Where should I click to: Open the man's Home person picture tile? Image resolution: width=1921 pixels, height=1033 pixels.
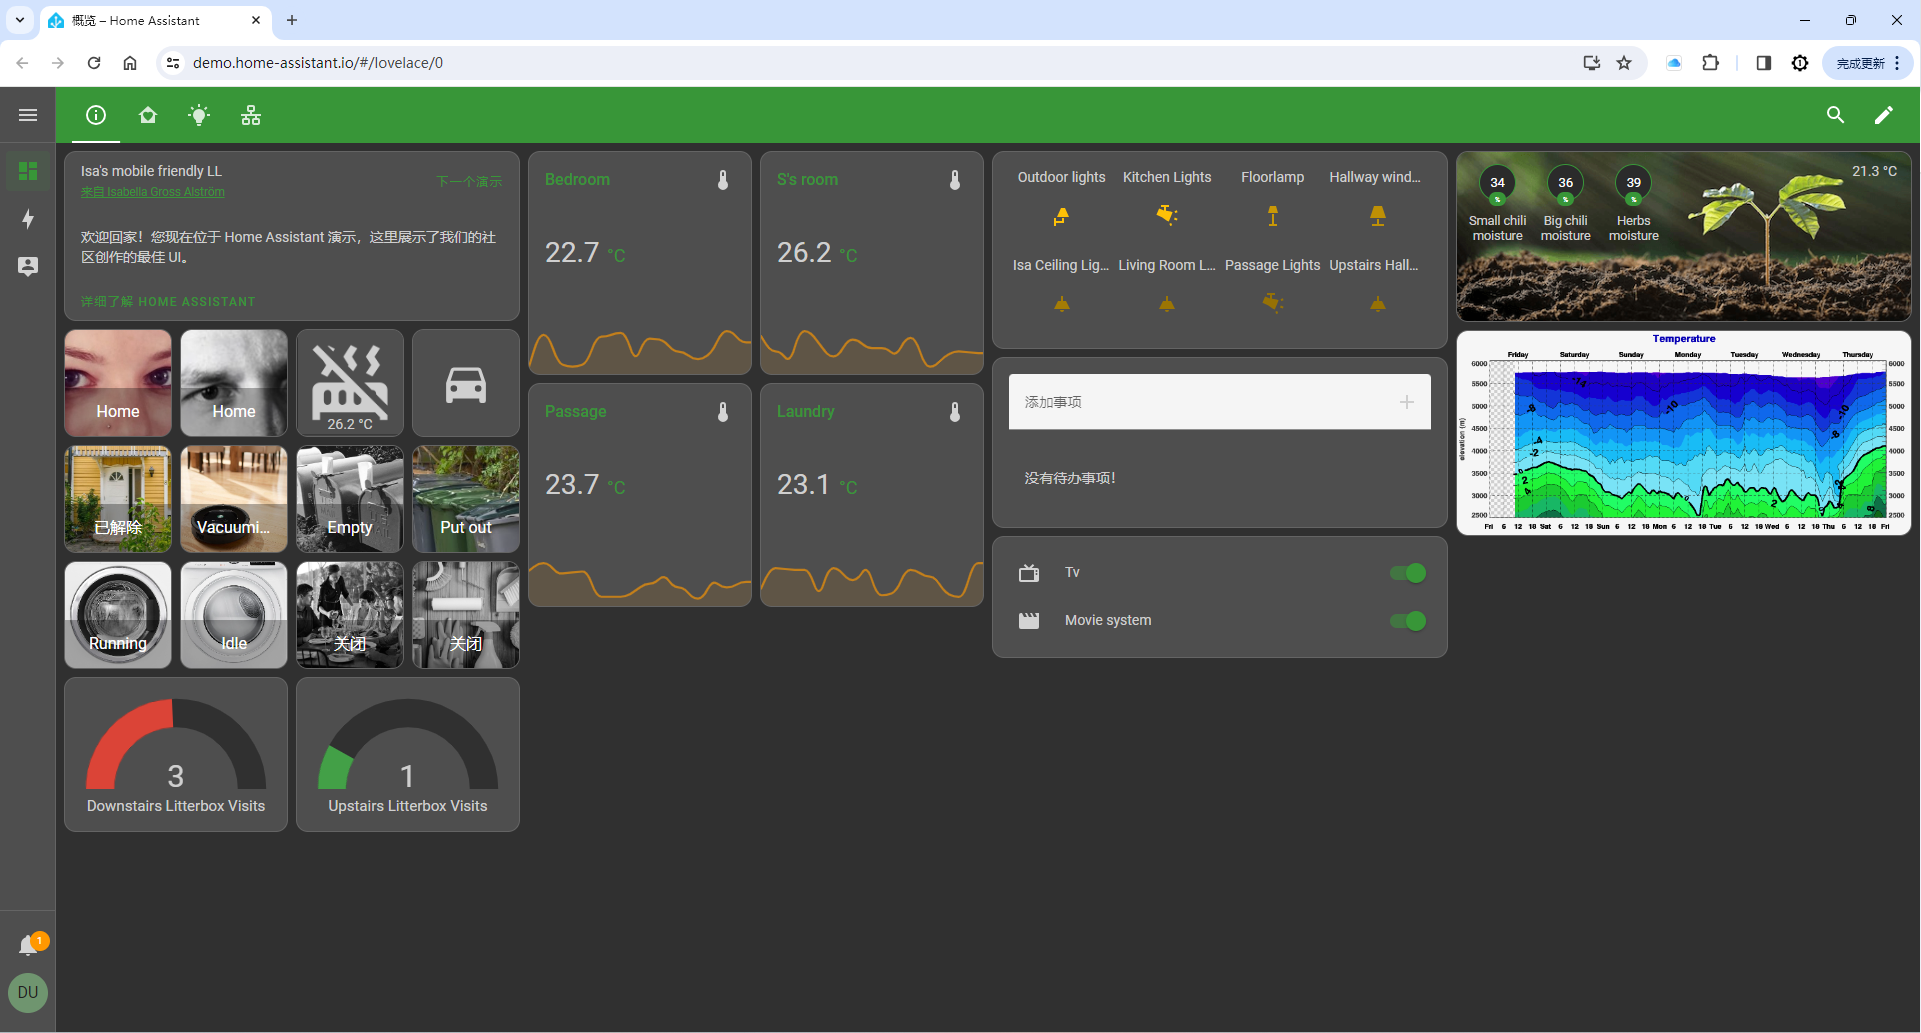234,383
